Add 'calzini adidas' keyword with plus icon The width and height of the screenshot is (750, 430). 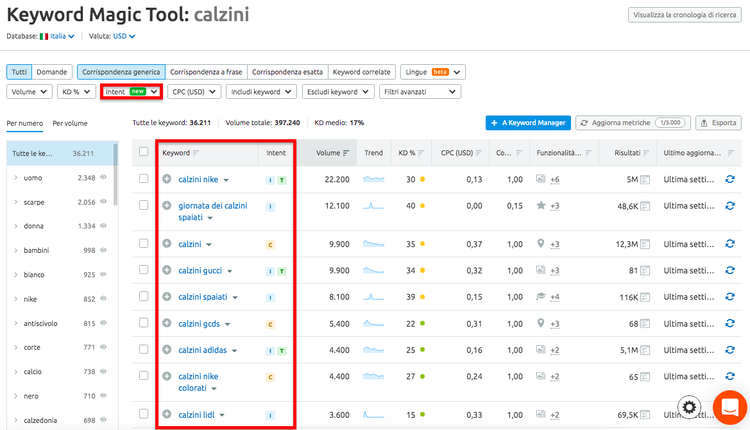pyautogui.click(x=166, y=350)
